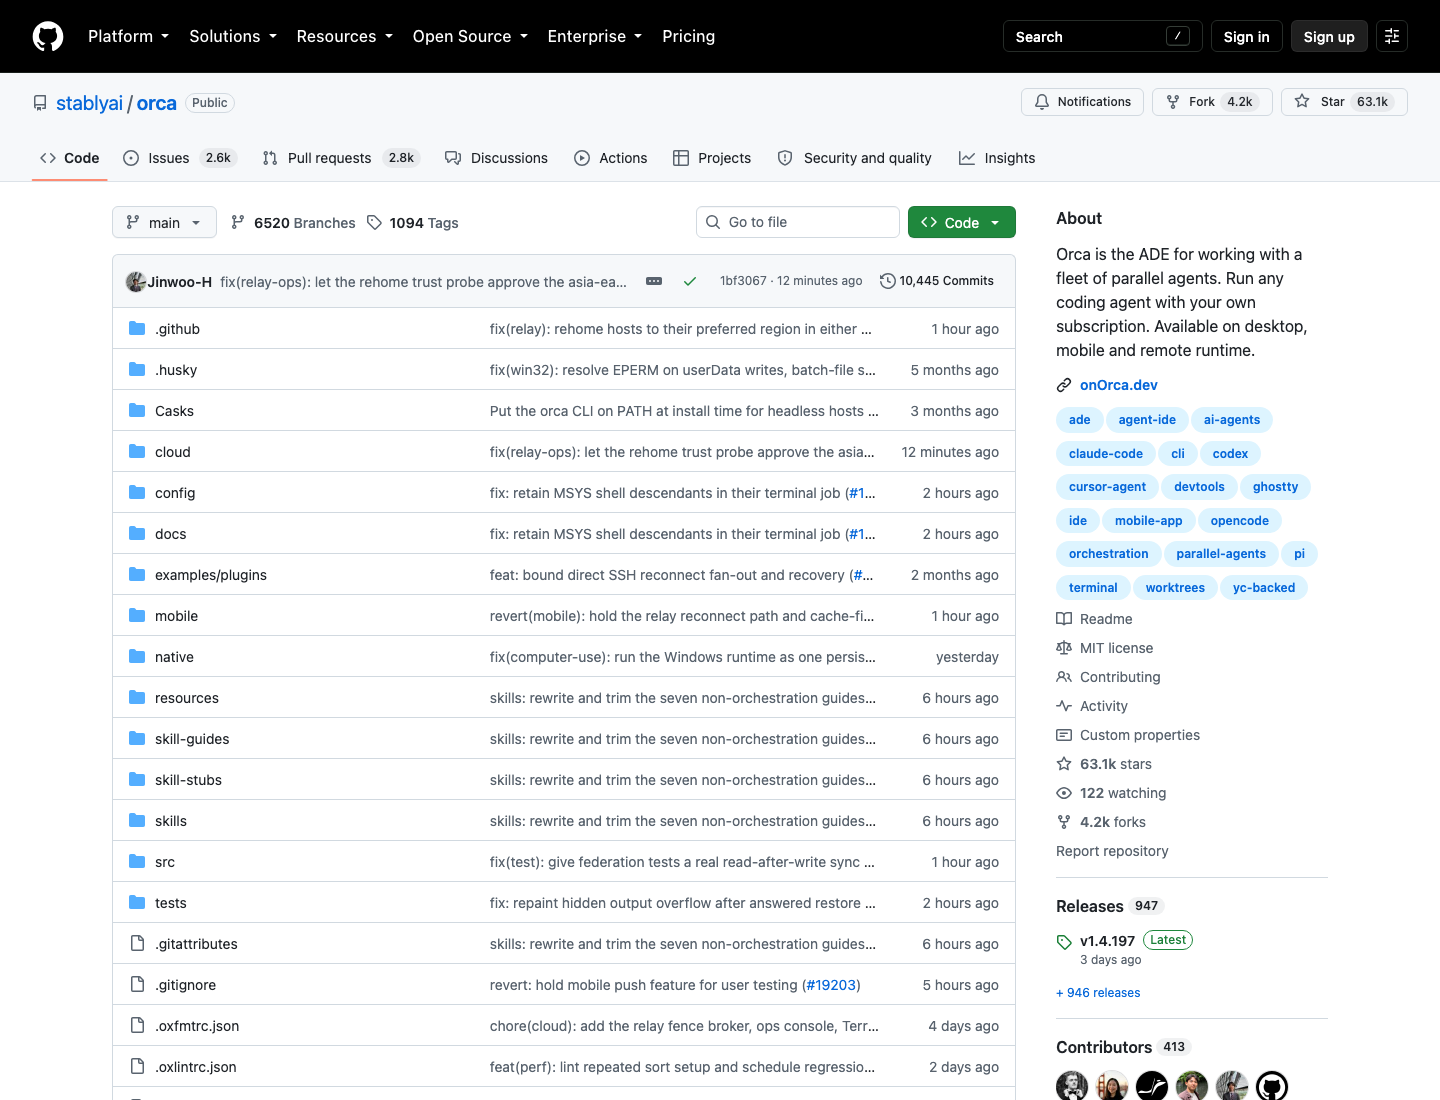The image size is (1440, 1100).
Task: Open commit author Jinwoo-H profile
Action: (180, 281)
